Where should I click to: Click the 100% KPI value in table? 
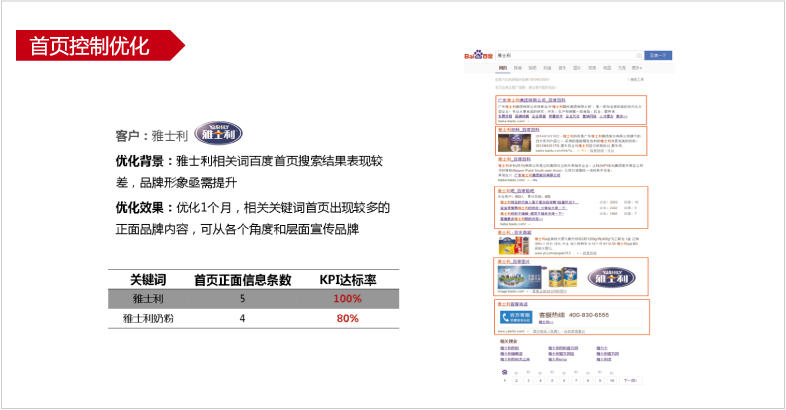tap(347, 299)
